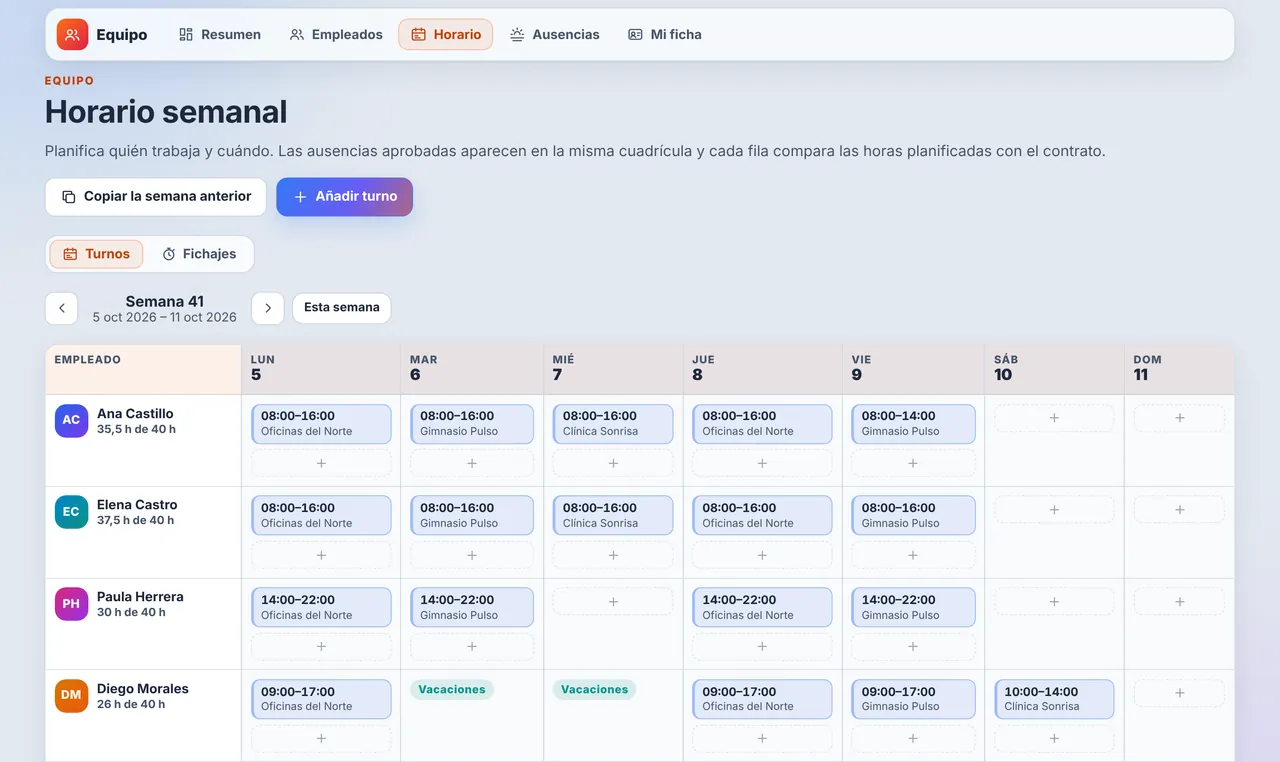Image resolution: width=1280 pixels, height=762 pixels.
Task: Open the Resumen tab
Action: pyautogui.click(x=220, y=34)
